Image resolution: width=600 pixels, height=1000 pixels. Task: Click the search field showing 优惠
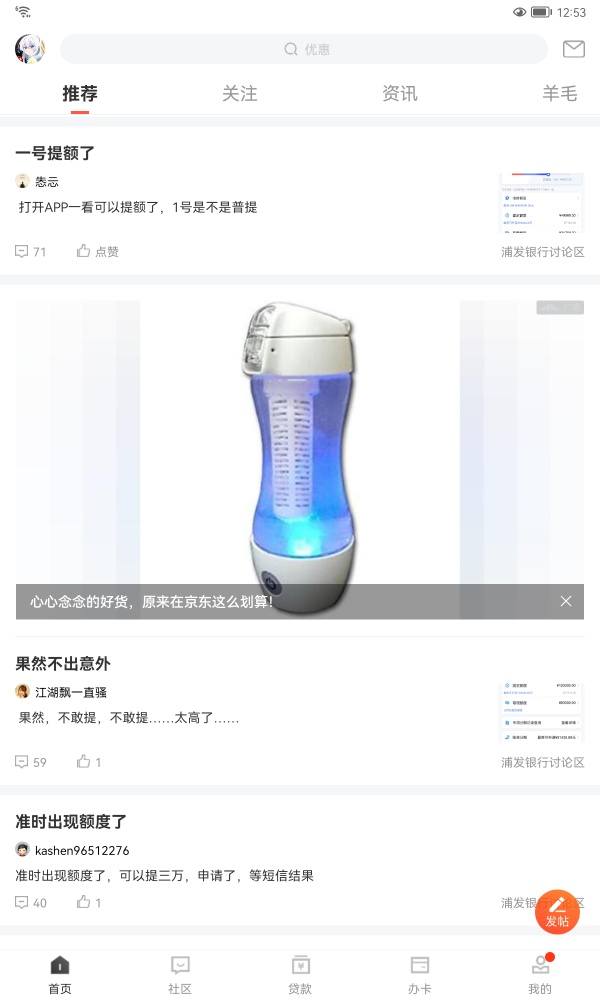[x=304, y=49]
